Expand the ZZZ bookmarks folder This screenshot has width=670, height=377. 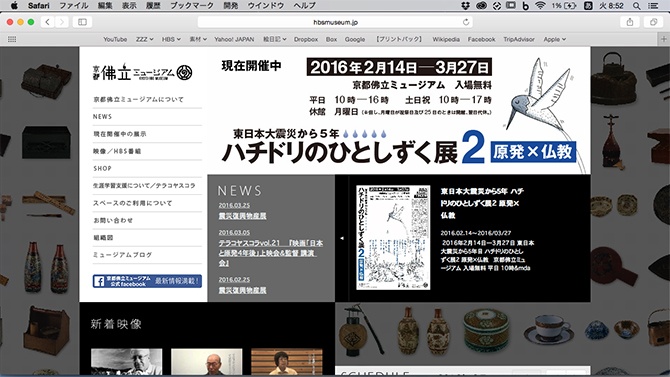[144, 39]
